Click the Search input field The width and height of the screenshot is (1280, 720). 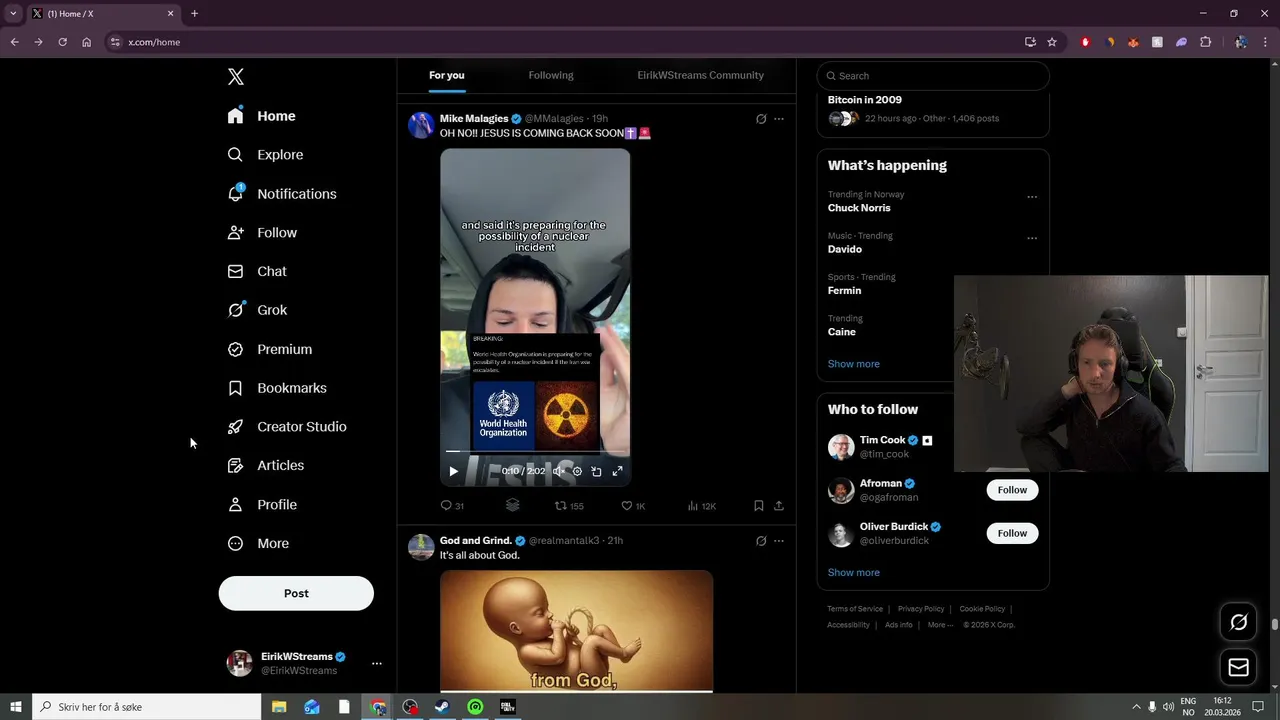tap(933, 76)
